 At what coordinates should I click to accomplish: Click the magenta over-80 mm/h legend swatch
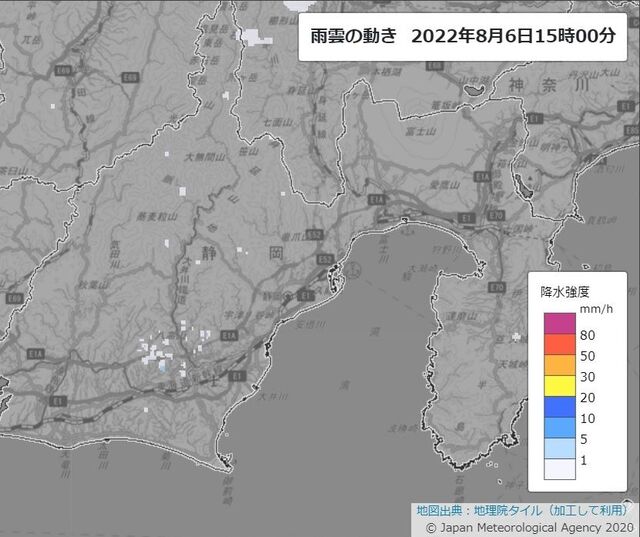[x=560, y=324]
